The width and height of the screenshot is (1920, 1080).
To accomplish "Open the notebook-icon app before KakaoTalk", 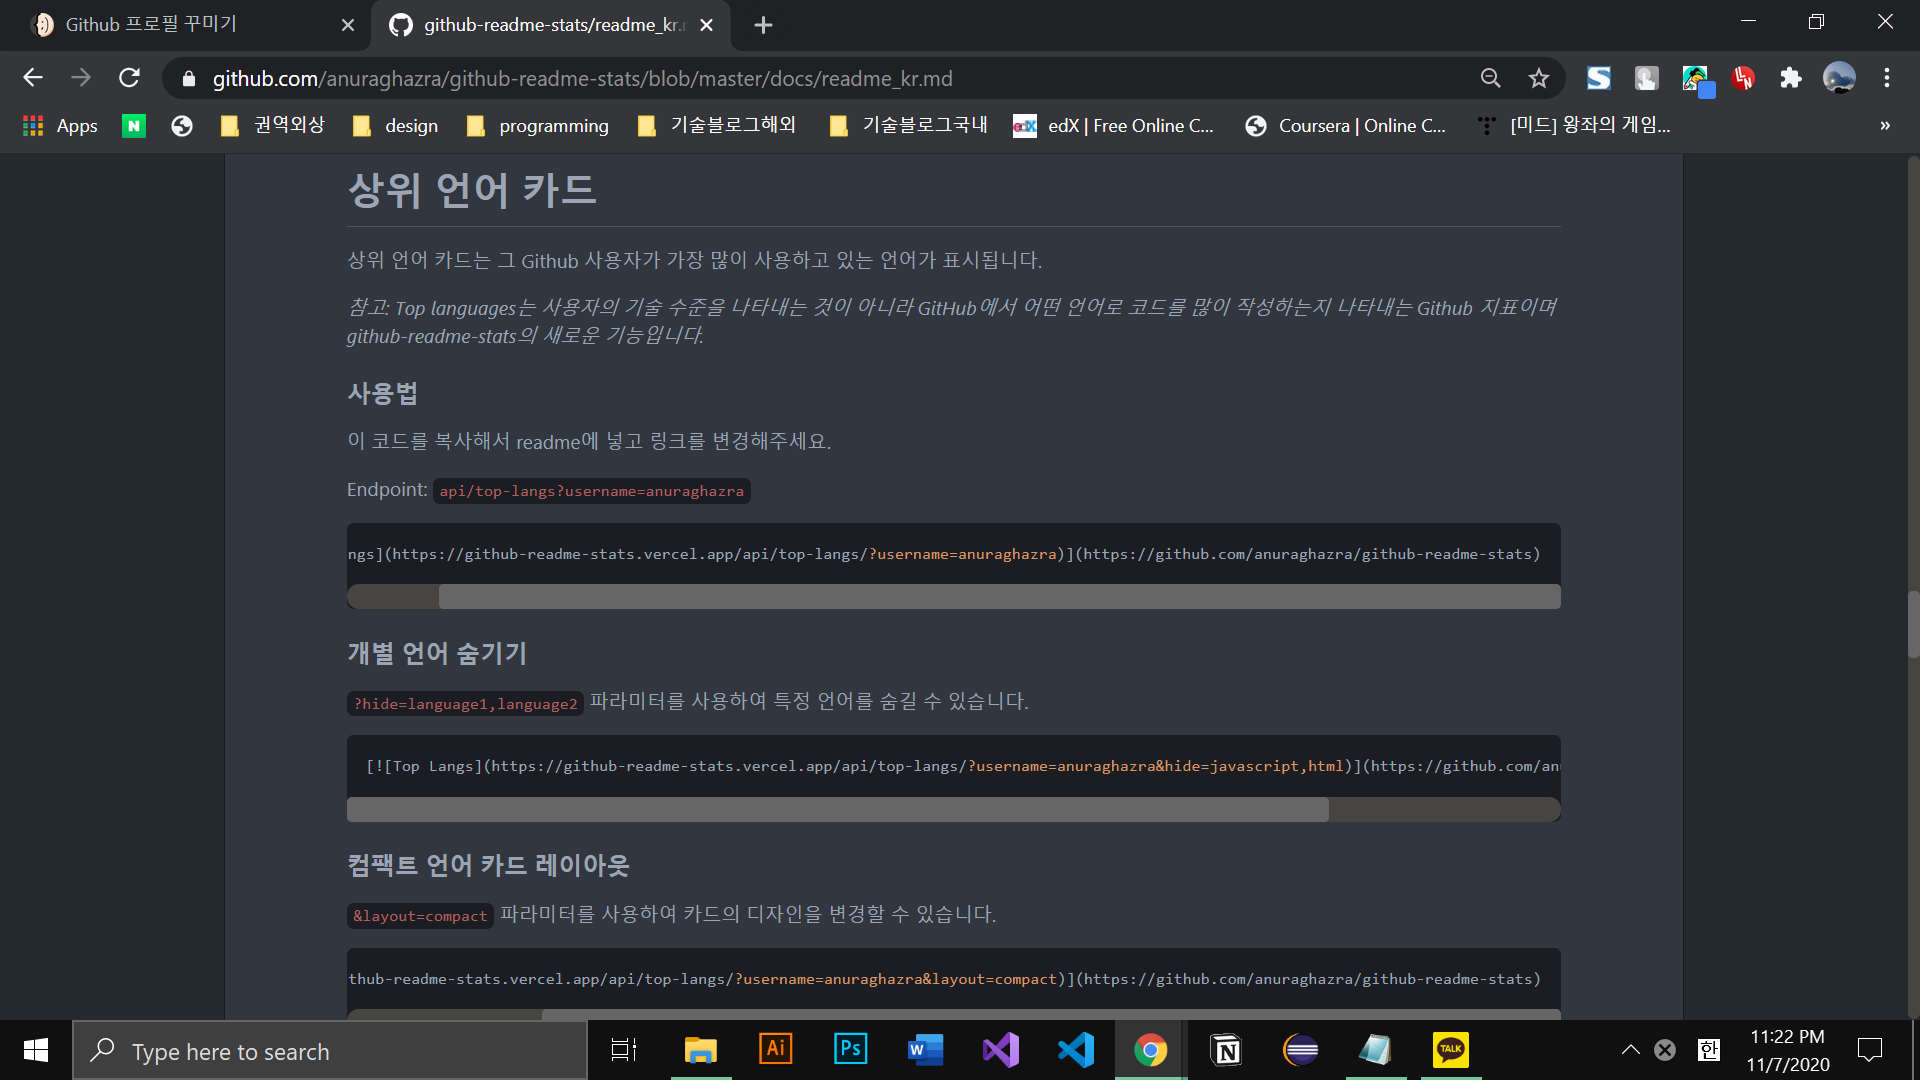I will pos(1376,1050).
